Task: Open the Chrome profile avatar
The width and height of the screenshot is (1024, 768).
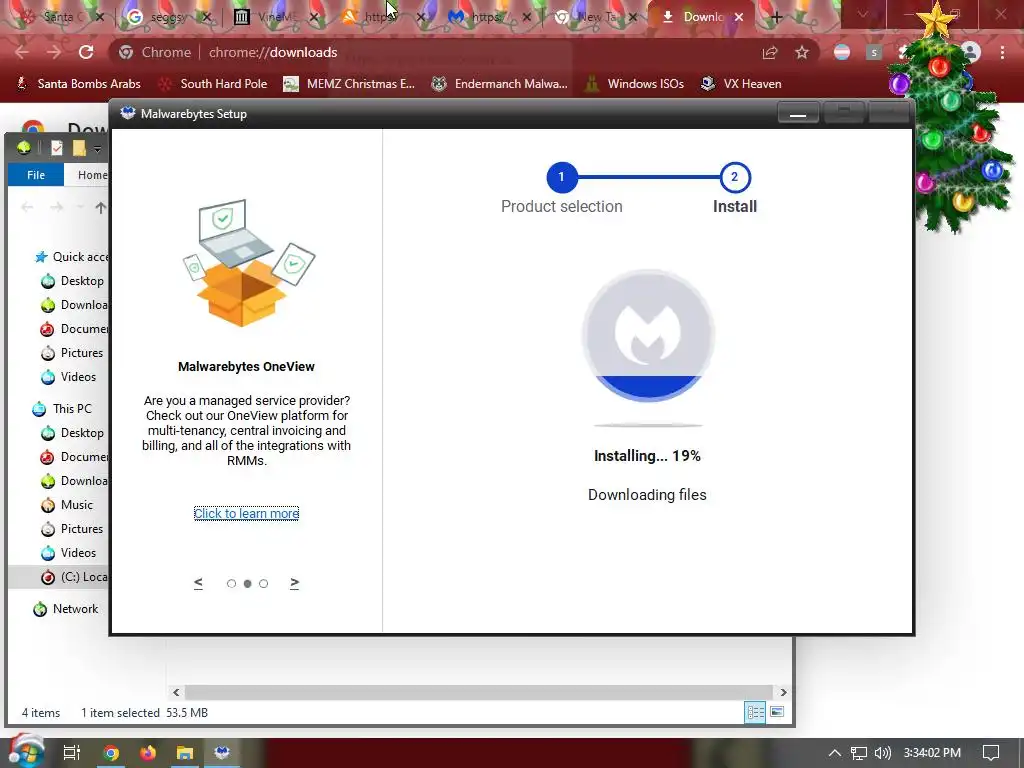Action: click(971, 52)
